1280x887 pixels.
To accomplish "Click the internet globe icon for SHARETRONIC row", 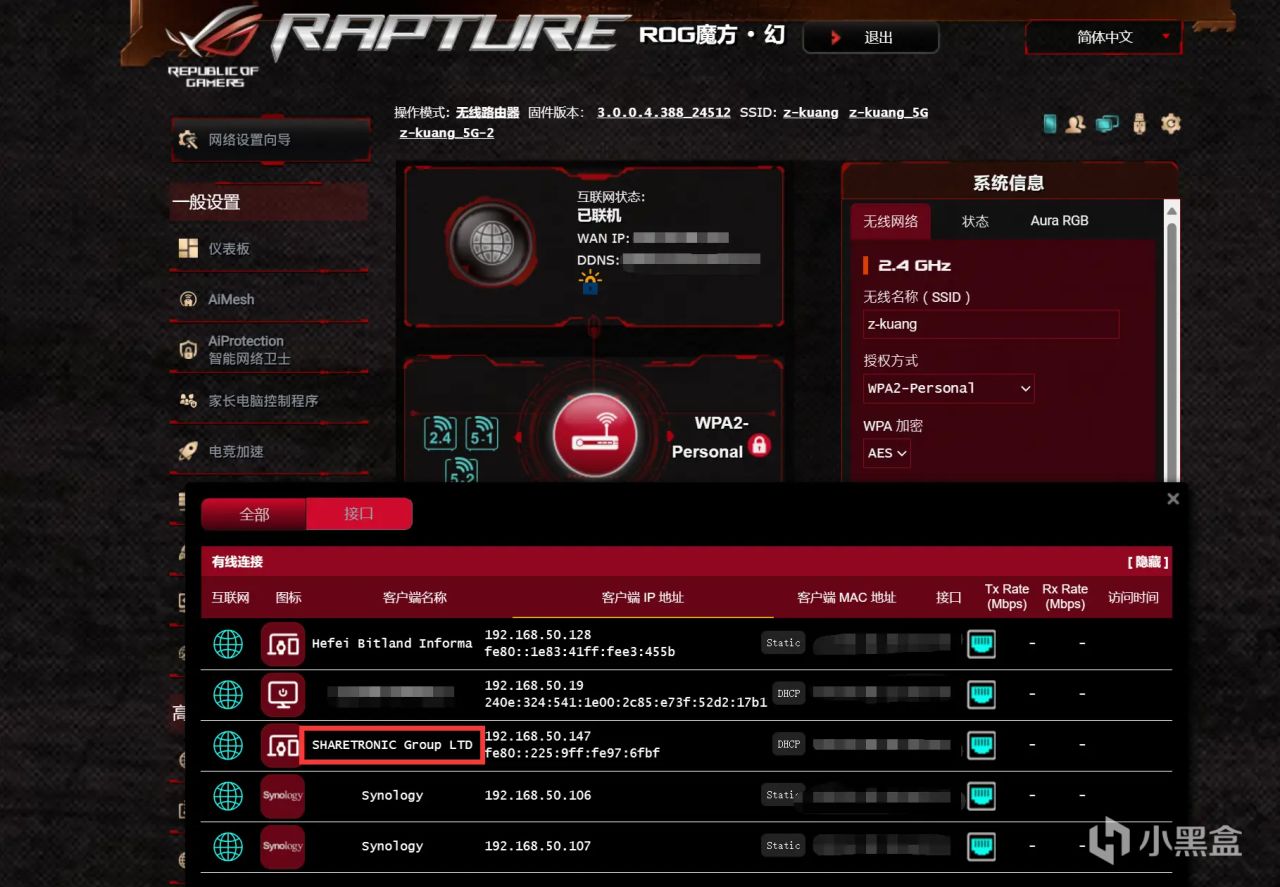I will coord(228,745).
